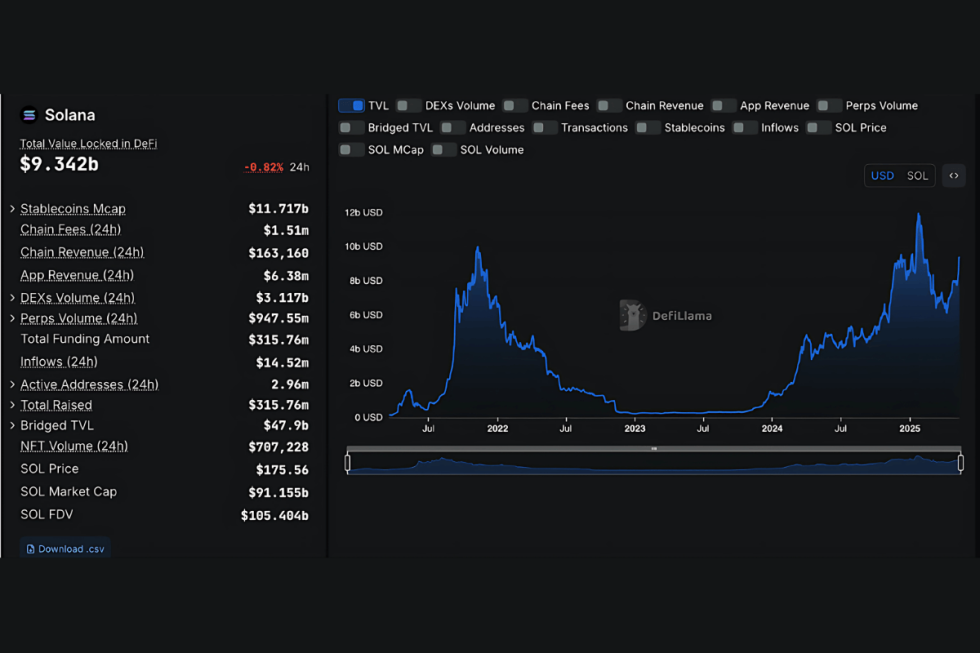Viewport: 980px width, 653px height.
Task: Click the $11.717b stablecoins value
Action: [x=278, y=209]
